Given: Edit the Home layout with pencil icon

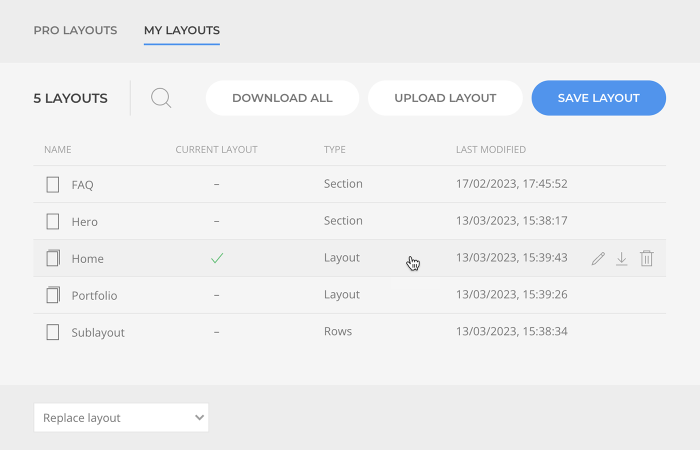Looking at the screenshot, I should pos(598,258).
